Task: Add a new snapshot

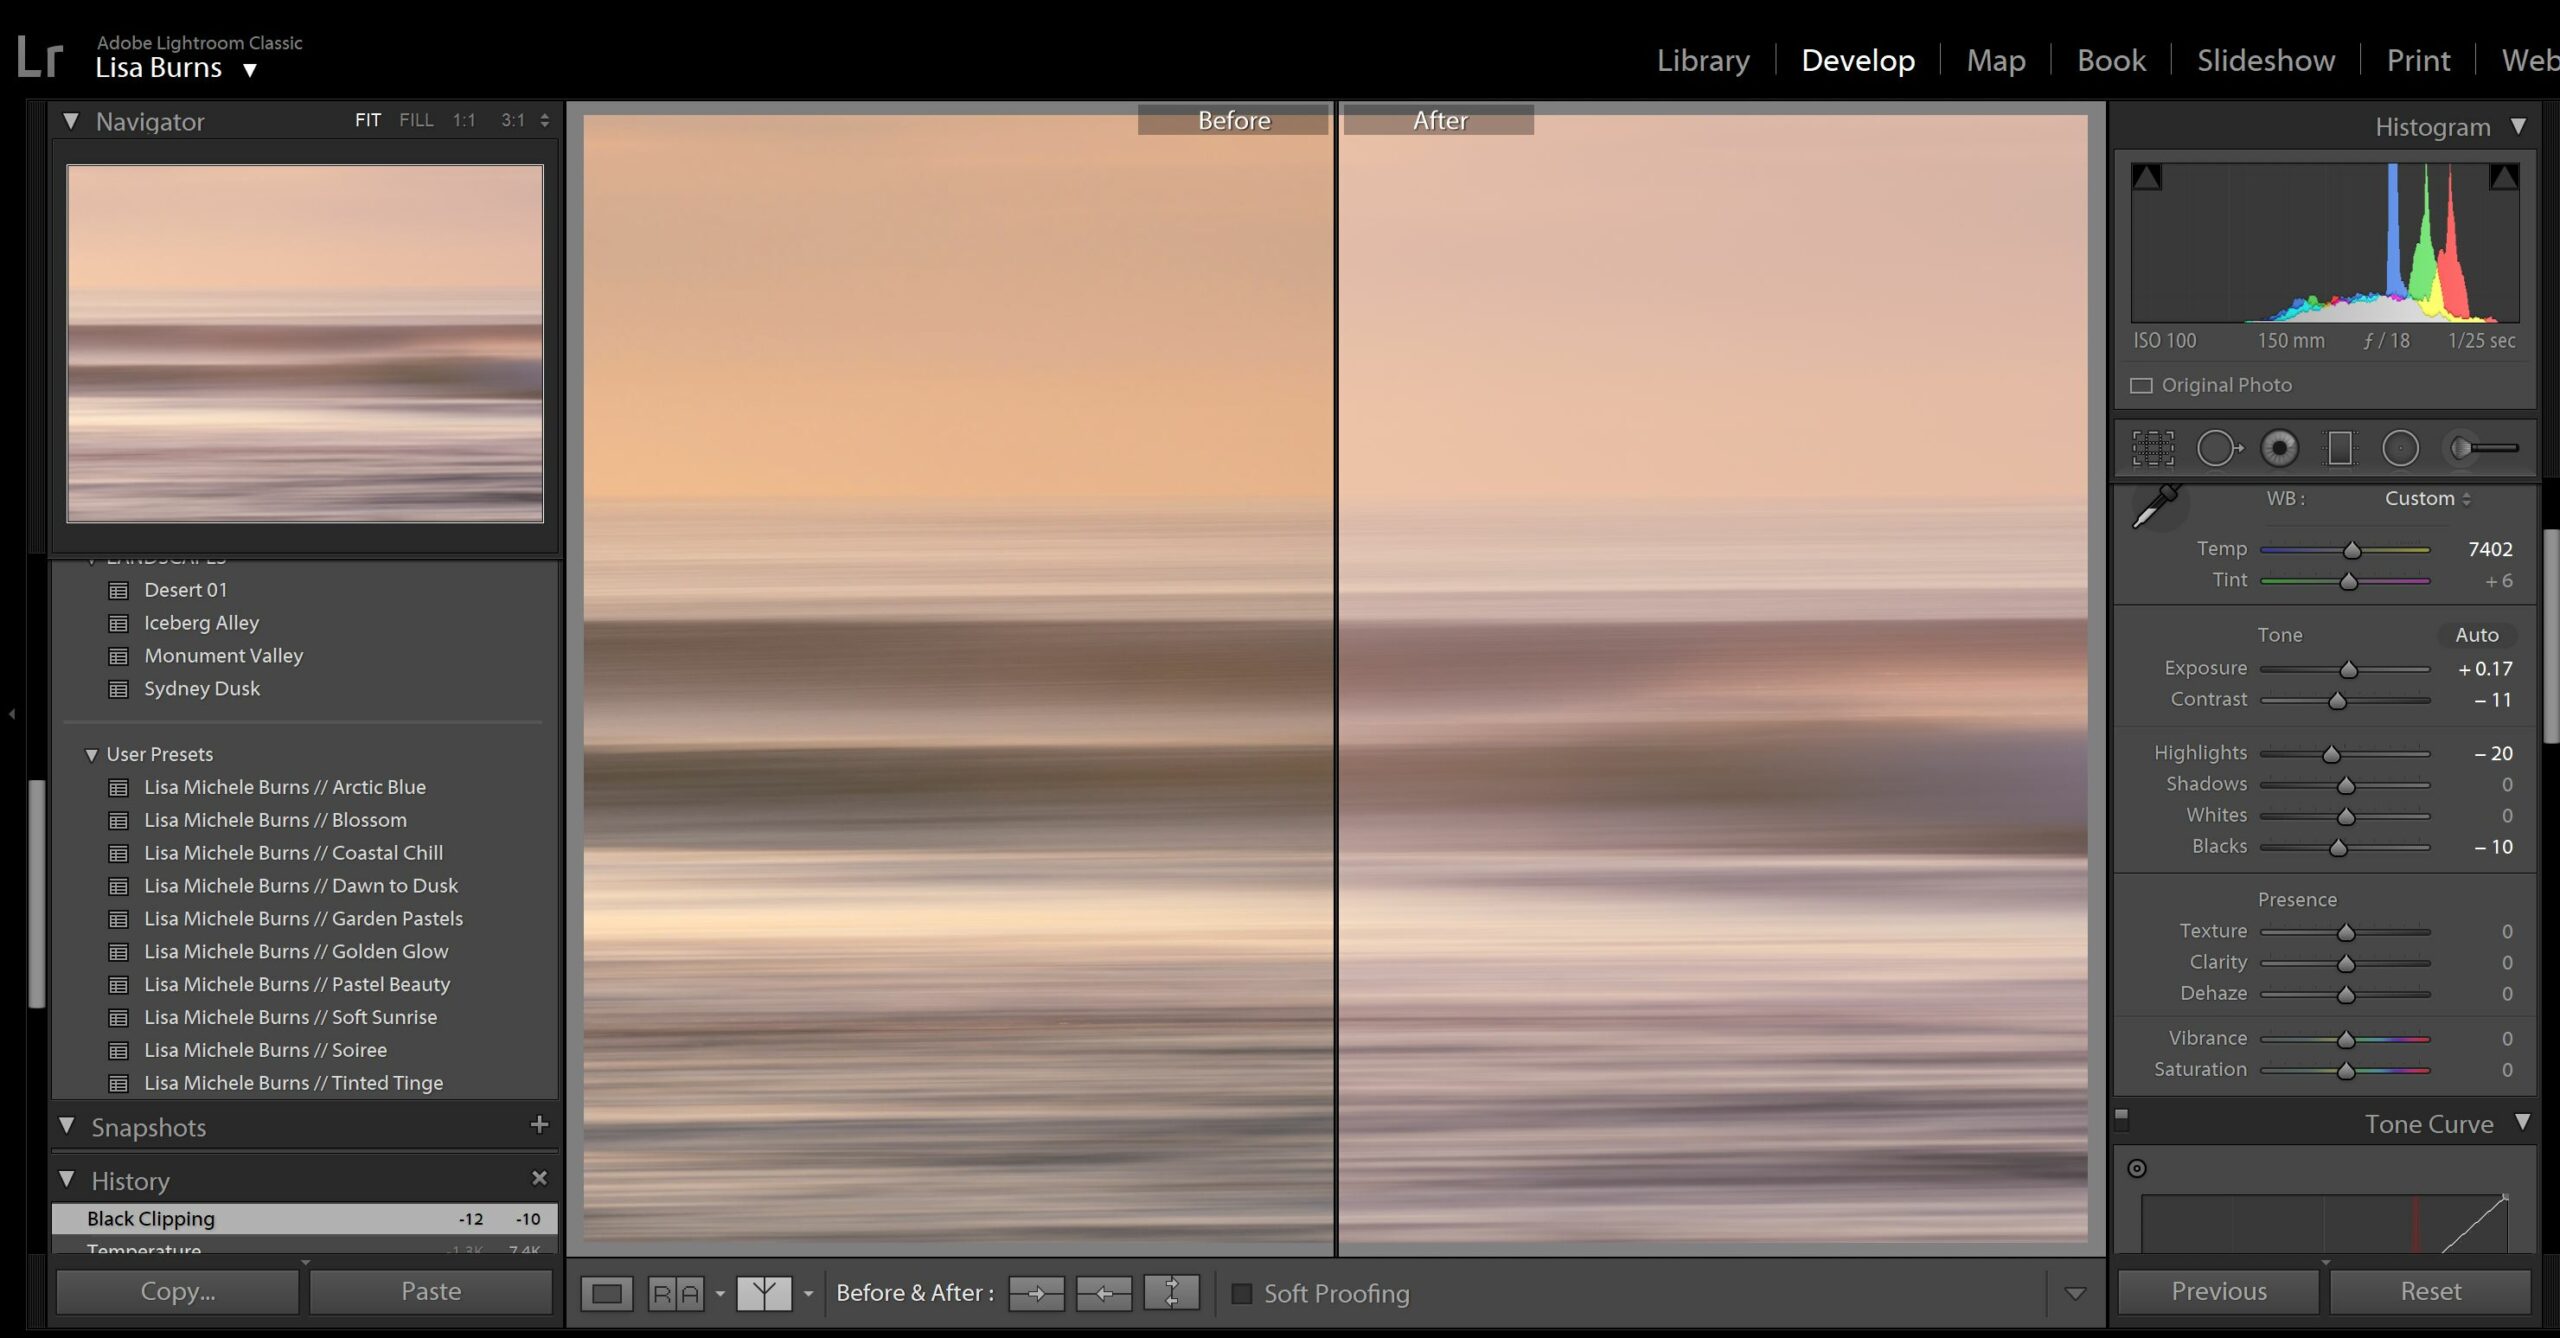Action: [540, 1125]
